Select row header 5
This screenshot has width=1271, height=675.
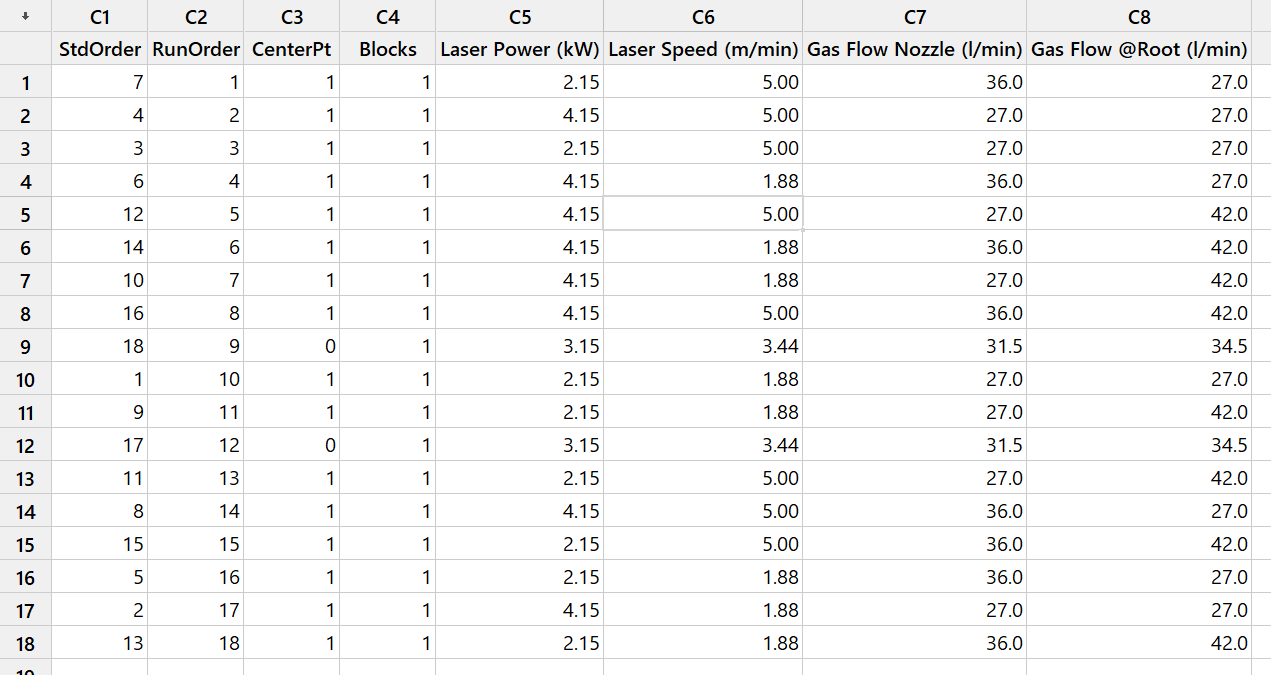click(x=25, y=214)
